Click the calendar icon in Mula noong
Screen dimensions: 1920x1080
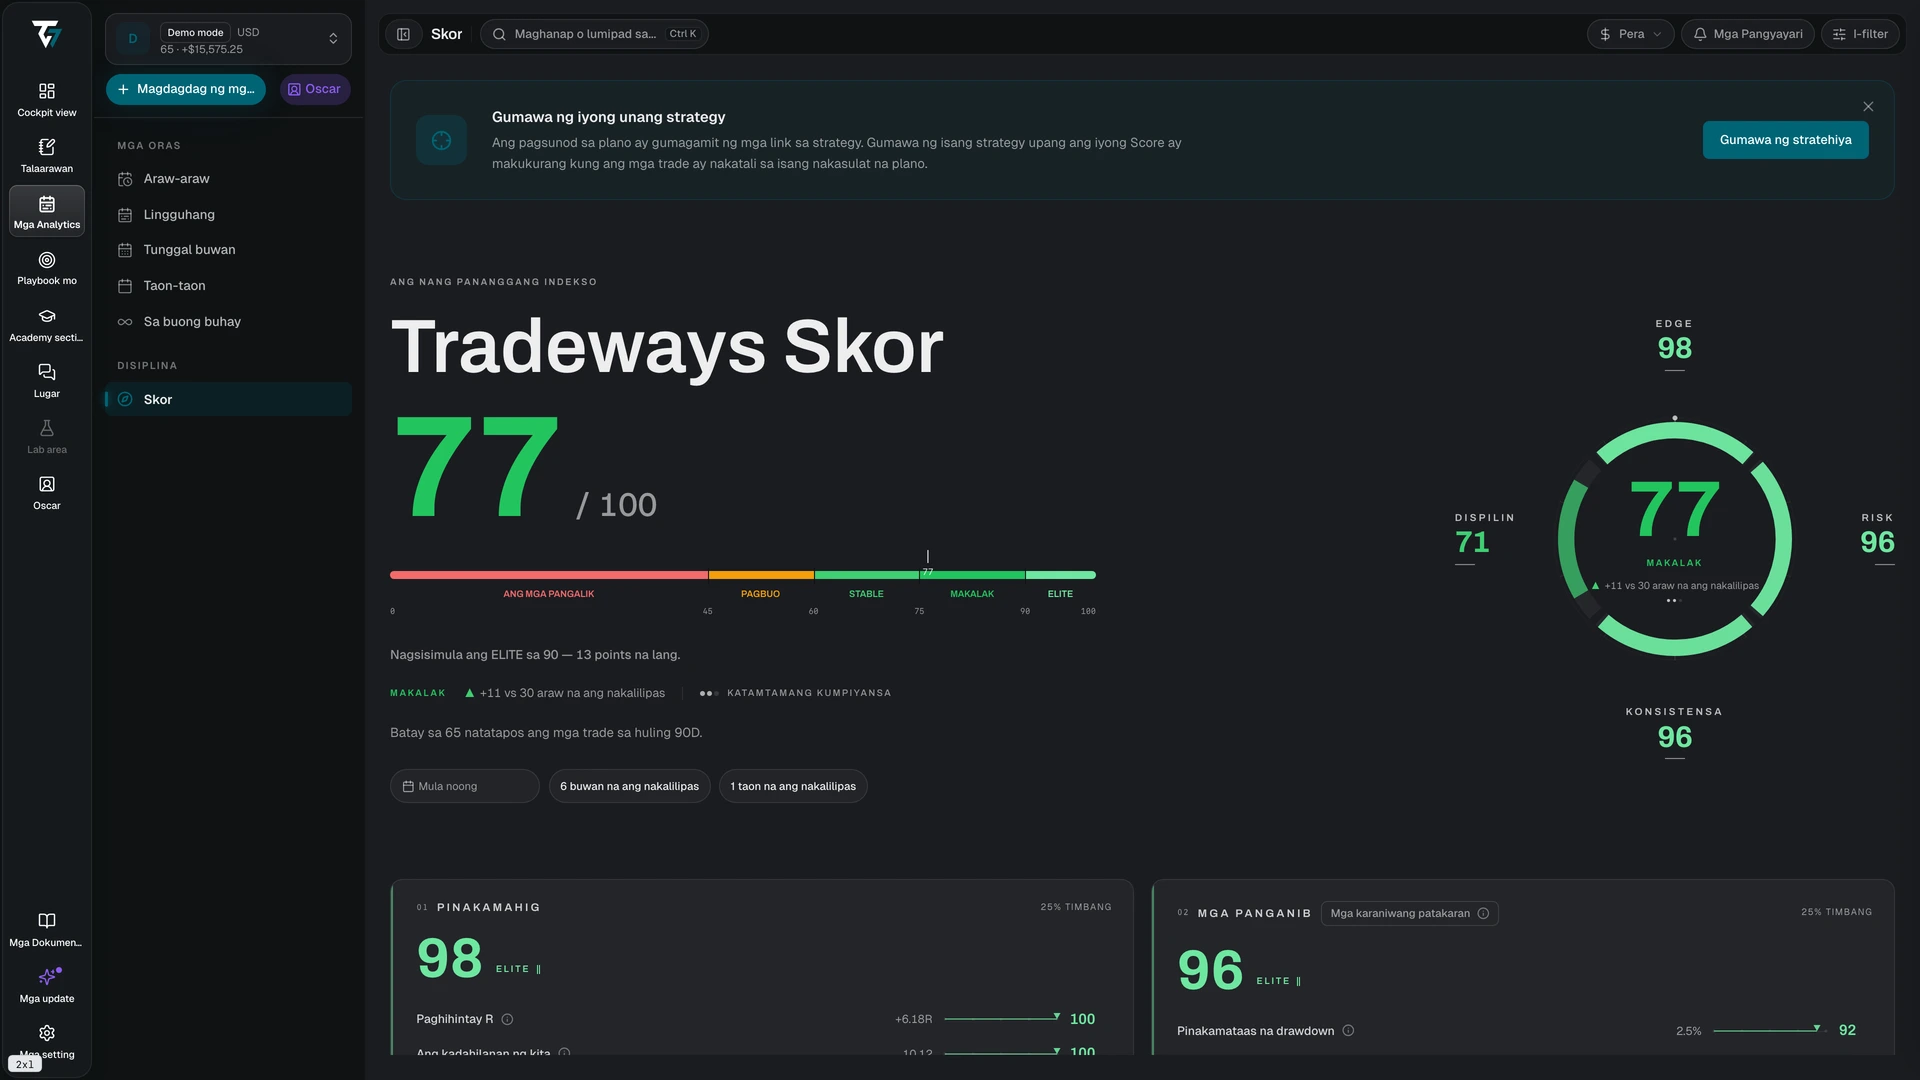pos(408,786)
